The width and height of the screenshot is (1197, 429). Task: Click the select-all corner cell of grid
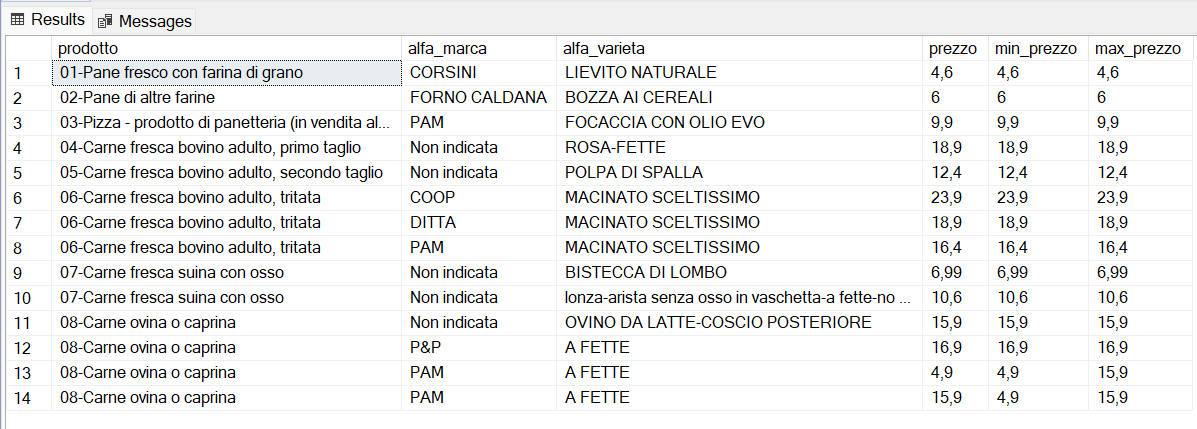point(27,48)
